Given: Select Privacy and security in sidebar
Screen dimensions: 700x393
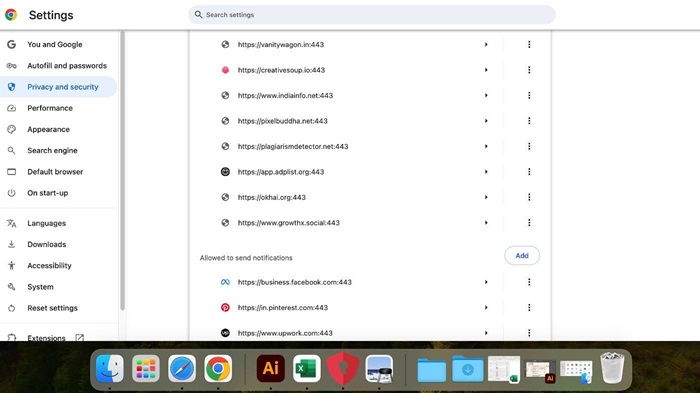Looking at the screenshot, I should point(58,87).
